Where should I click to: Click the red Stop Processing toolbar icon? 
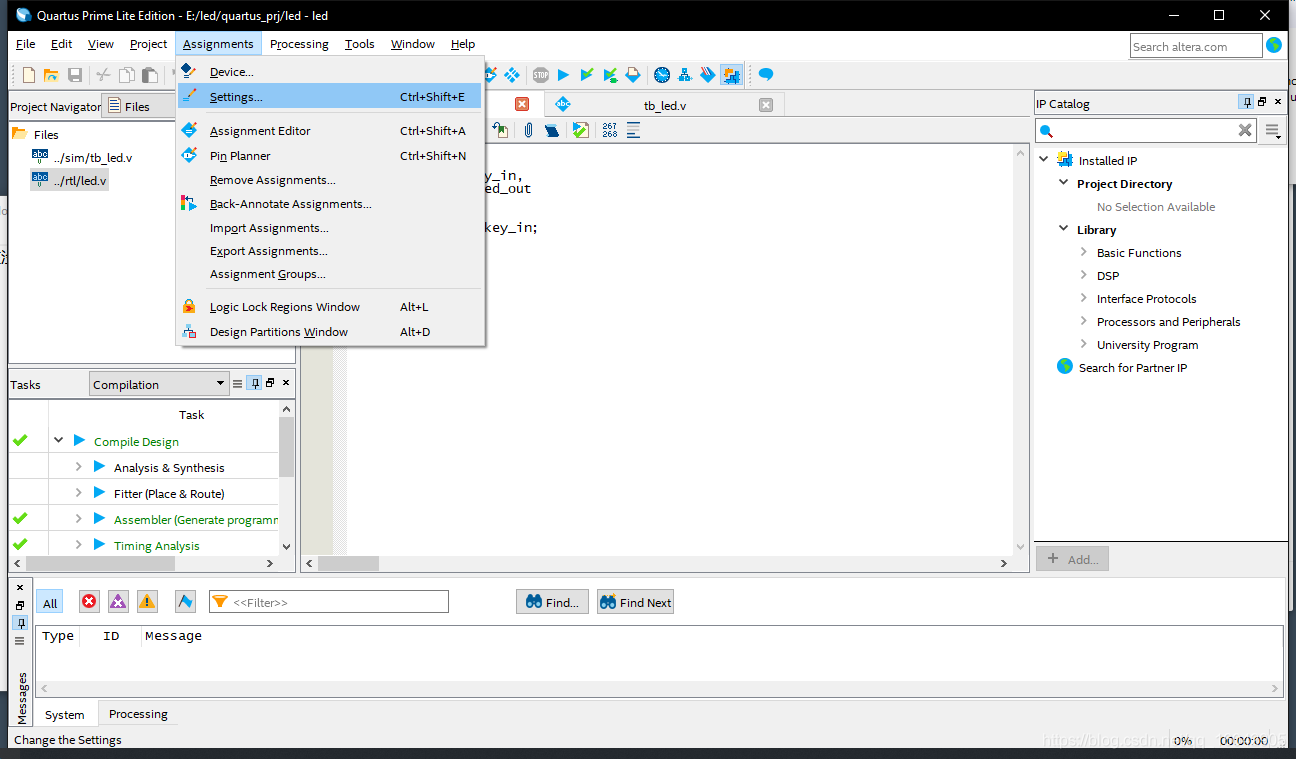pos(540,75)
